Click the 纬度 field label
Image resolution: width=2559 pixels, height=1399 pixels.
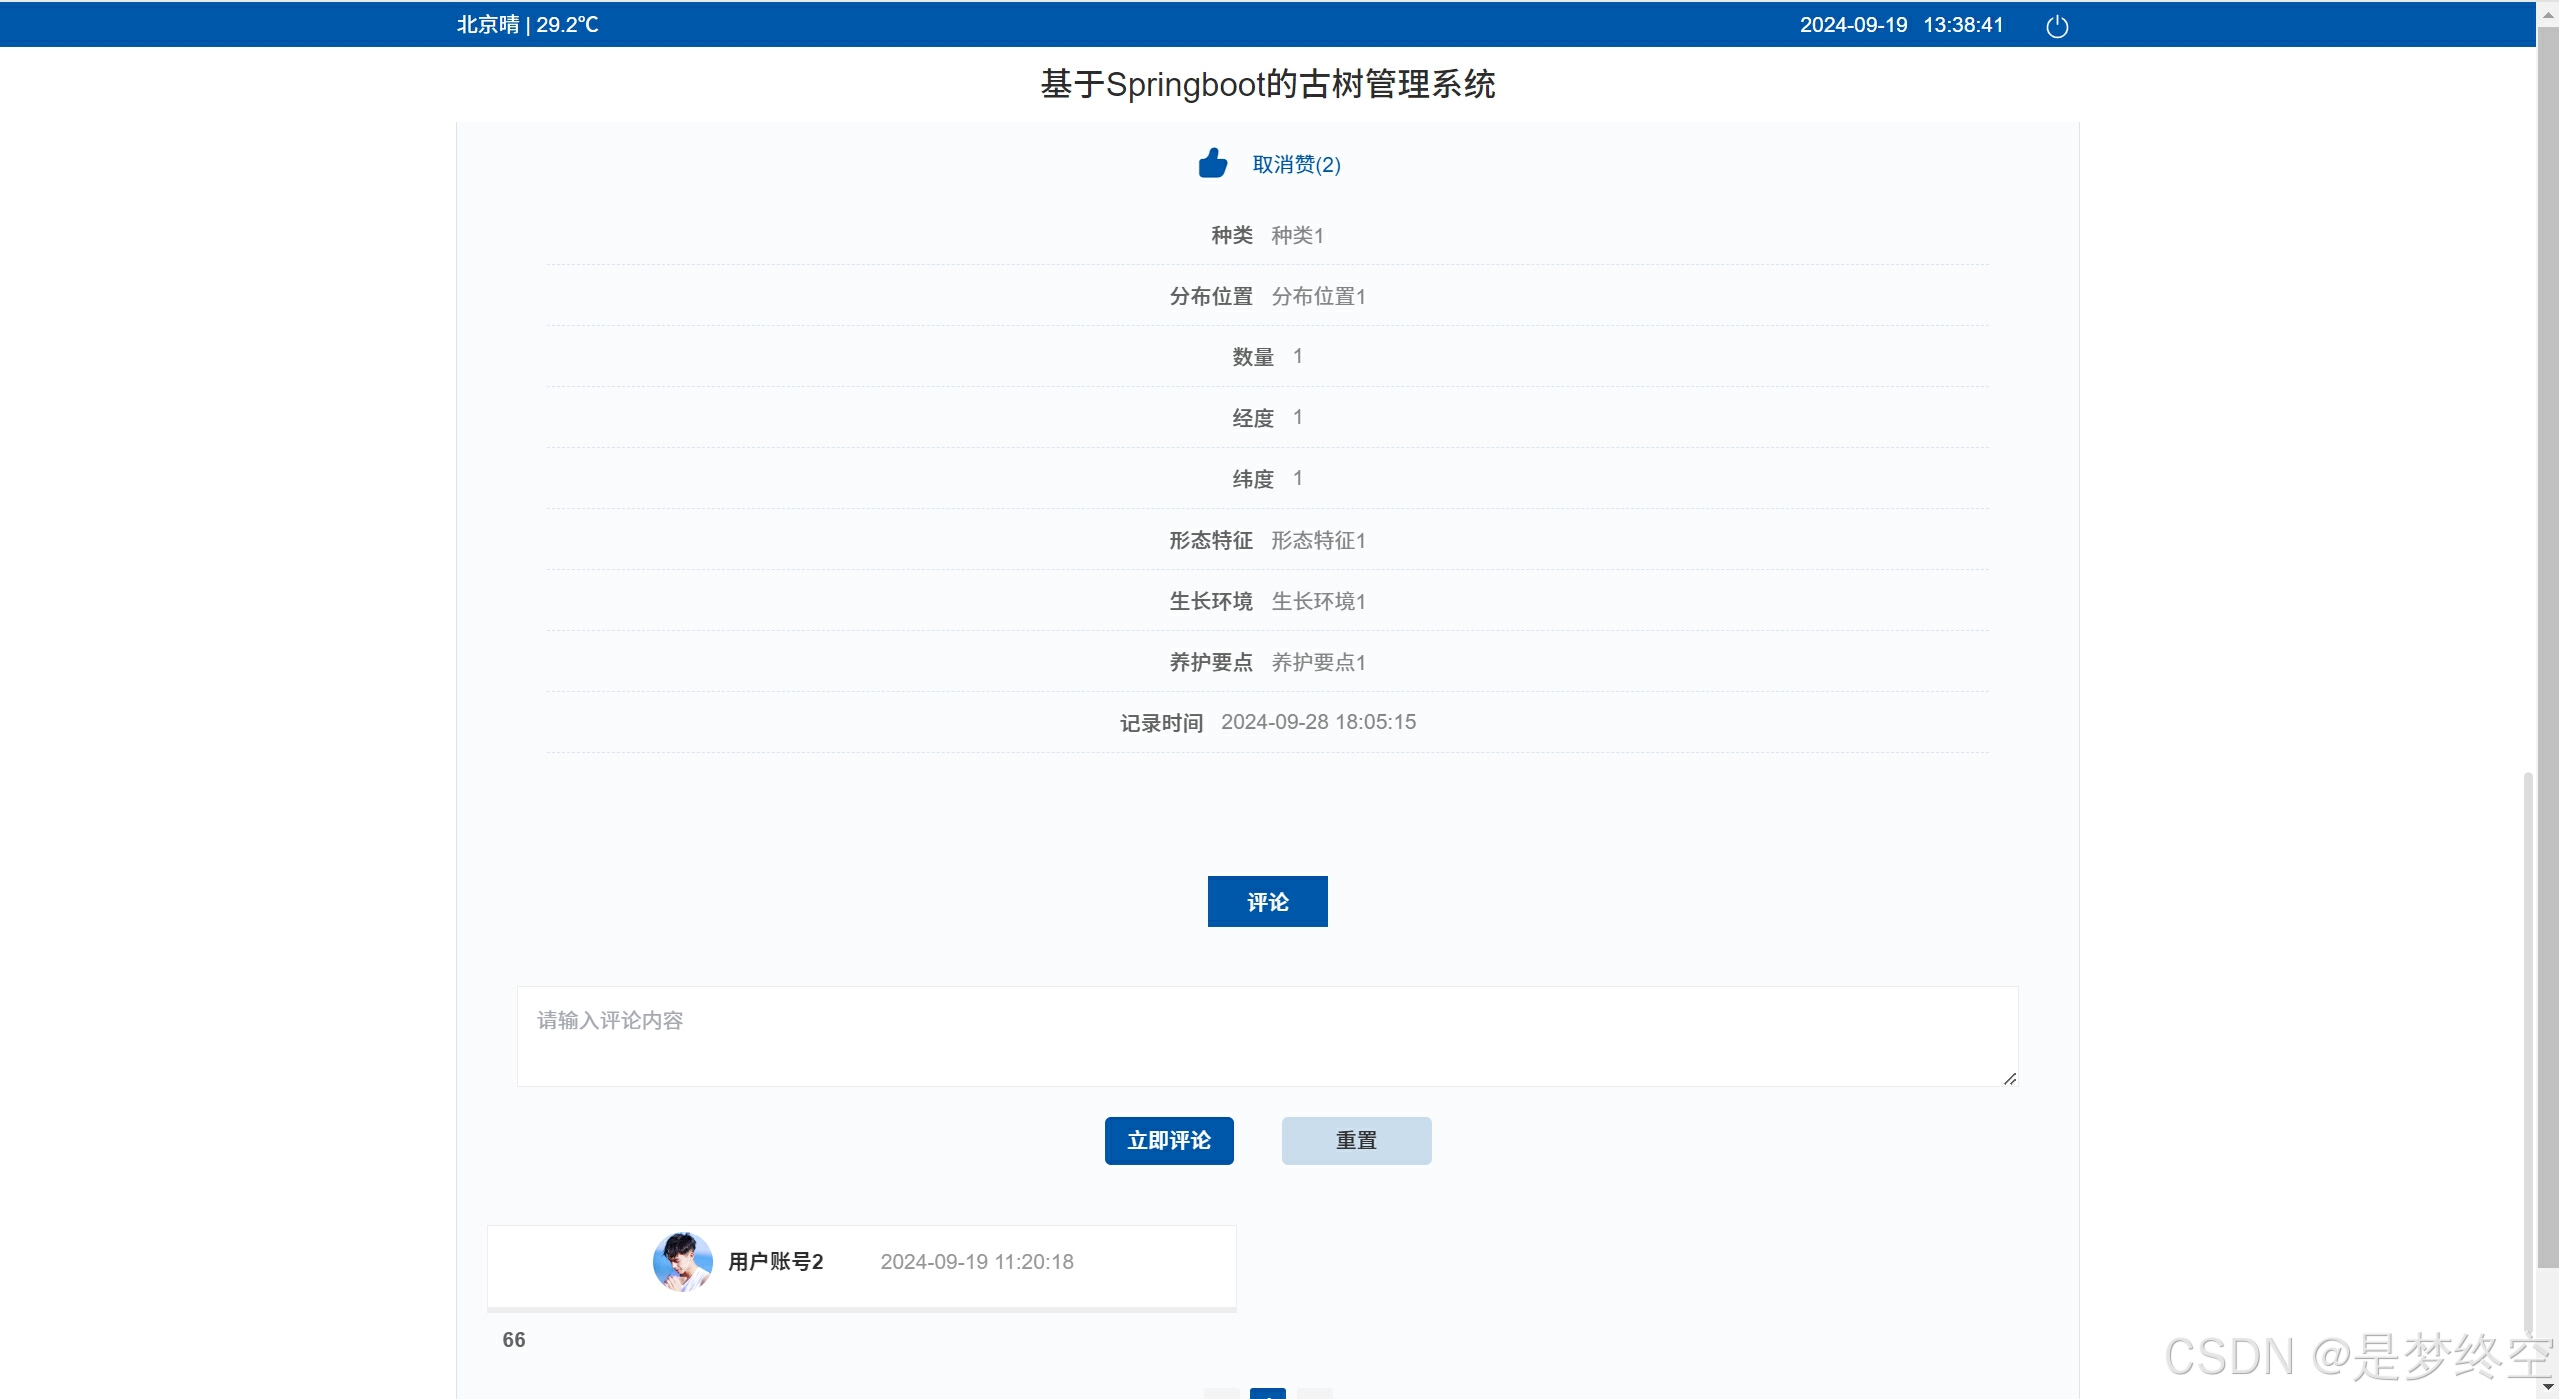coord(1252,479)
